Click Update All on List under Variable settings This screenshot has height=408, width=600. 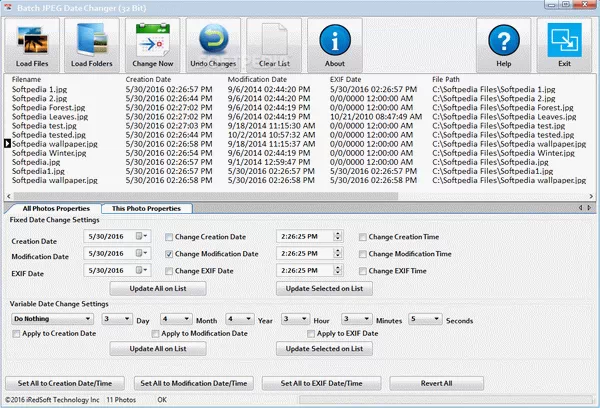[158, 349]
